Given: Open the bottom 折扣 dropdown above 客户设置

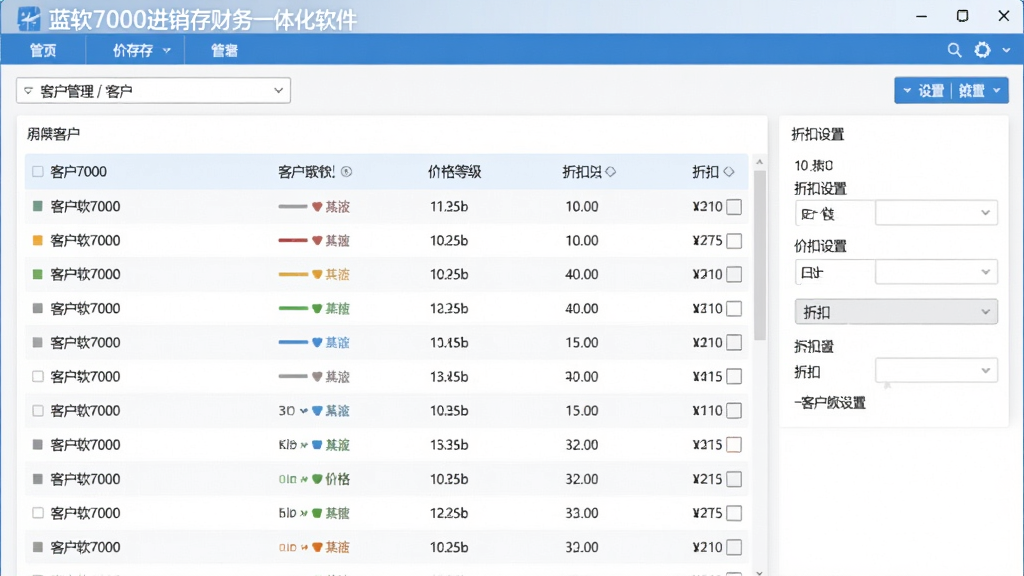Looking at the screenshot, I should click(936, 371).
